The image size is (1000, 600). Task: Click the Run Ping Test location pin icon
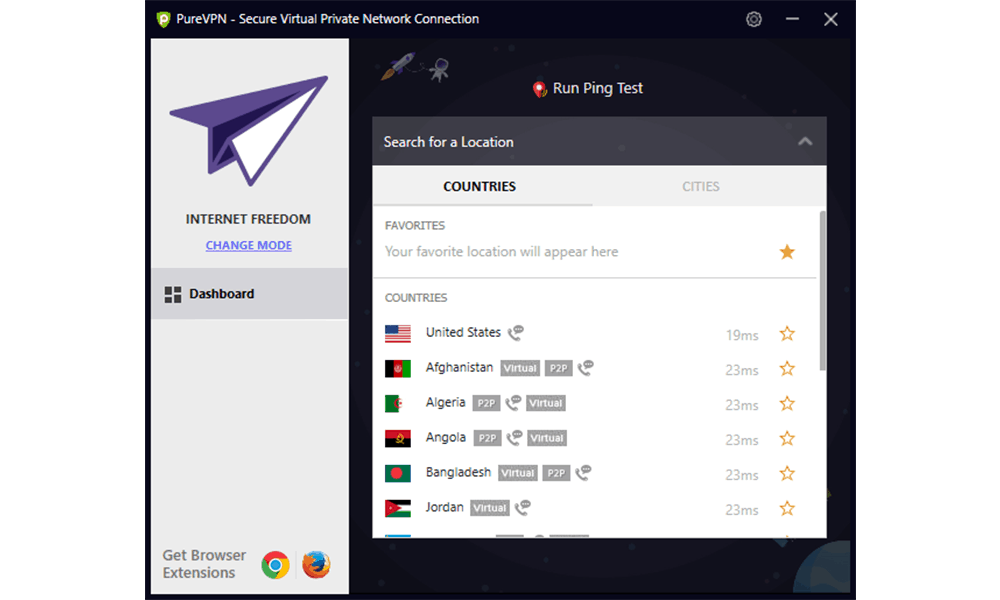[540, 89]
